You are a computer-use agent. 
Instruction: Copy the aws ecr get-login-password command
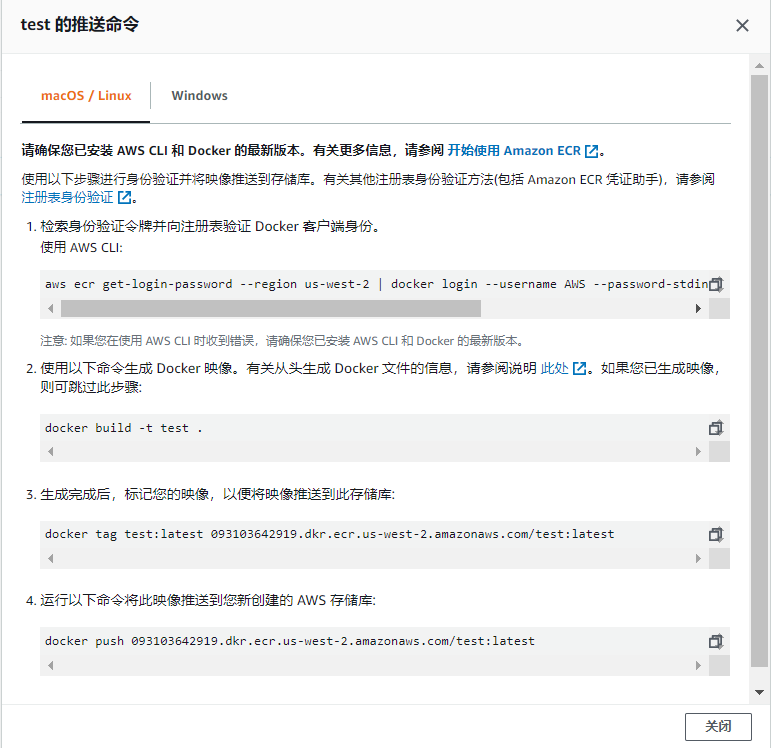coord(716,284)
